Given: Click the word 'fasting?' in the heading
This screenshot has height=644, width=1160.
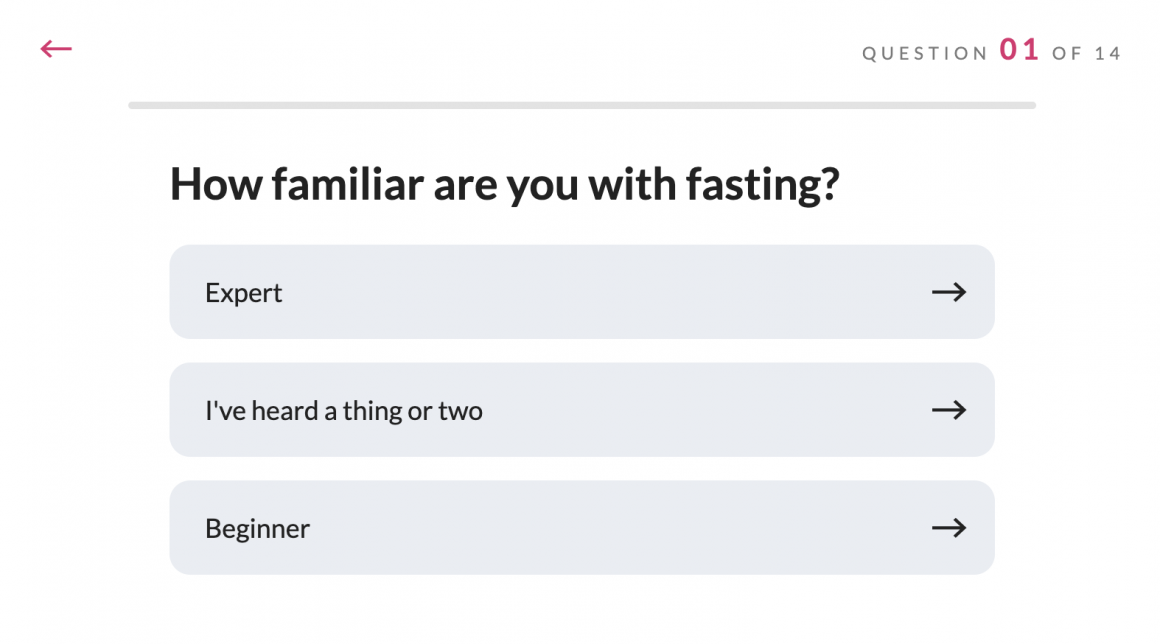Looking at the screenshot, I should tap(762, 185).
